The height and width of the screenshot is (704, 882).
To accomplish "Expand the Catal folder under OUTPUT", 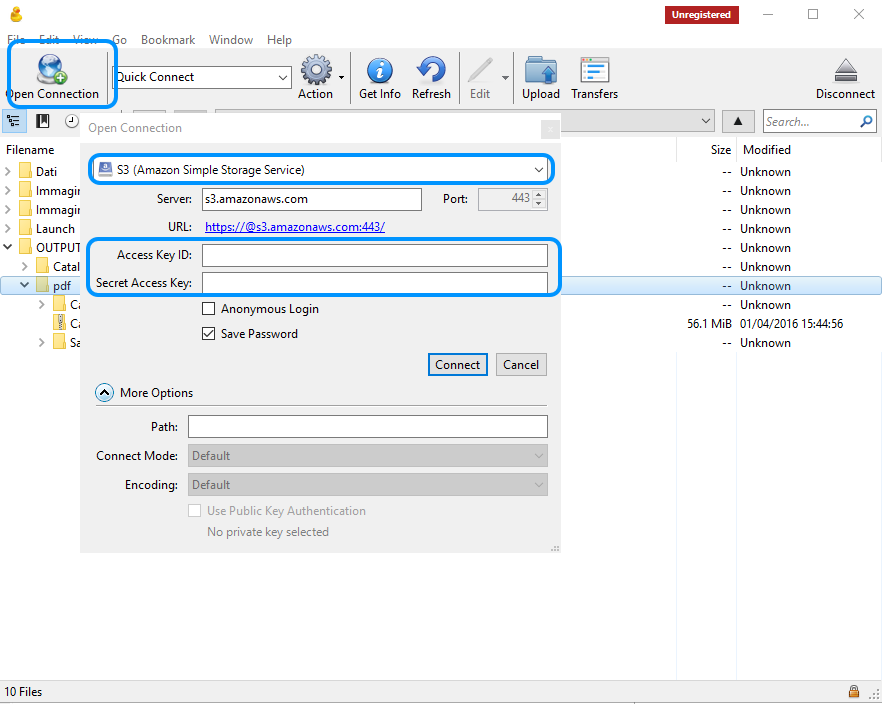I will (25, 266).
